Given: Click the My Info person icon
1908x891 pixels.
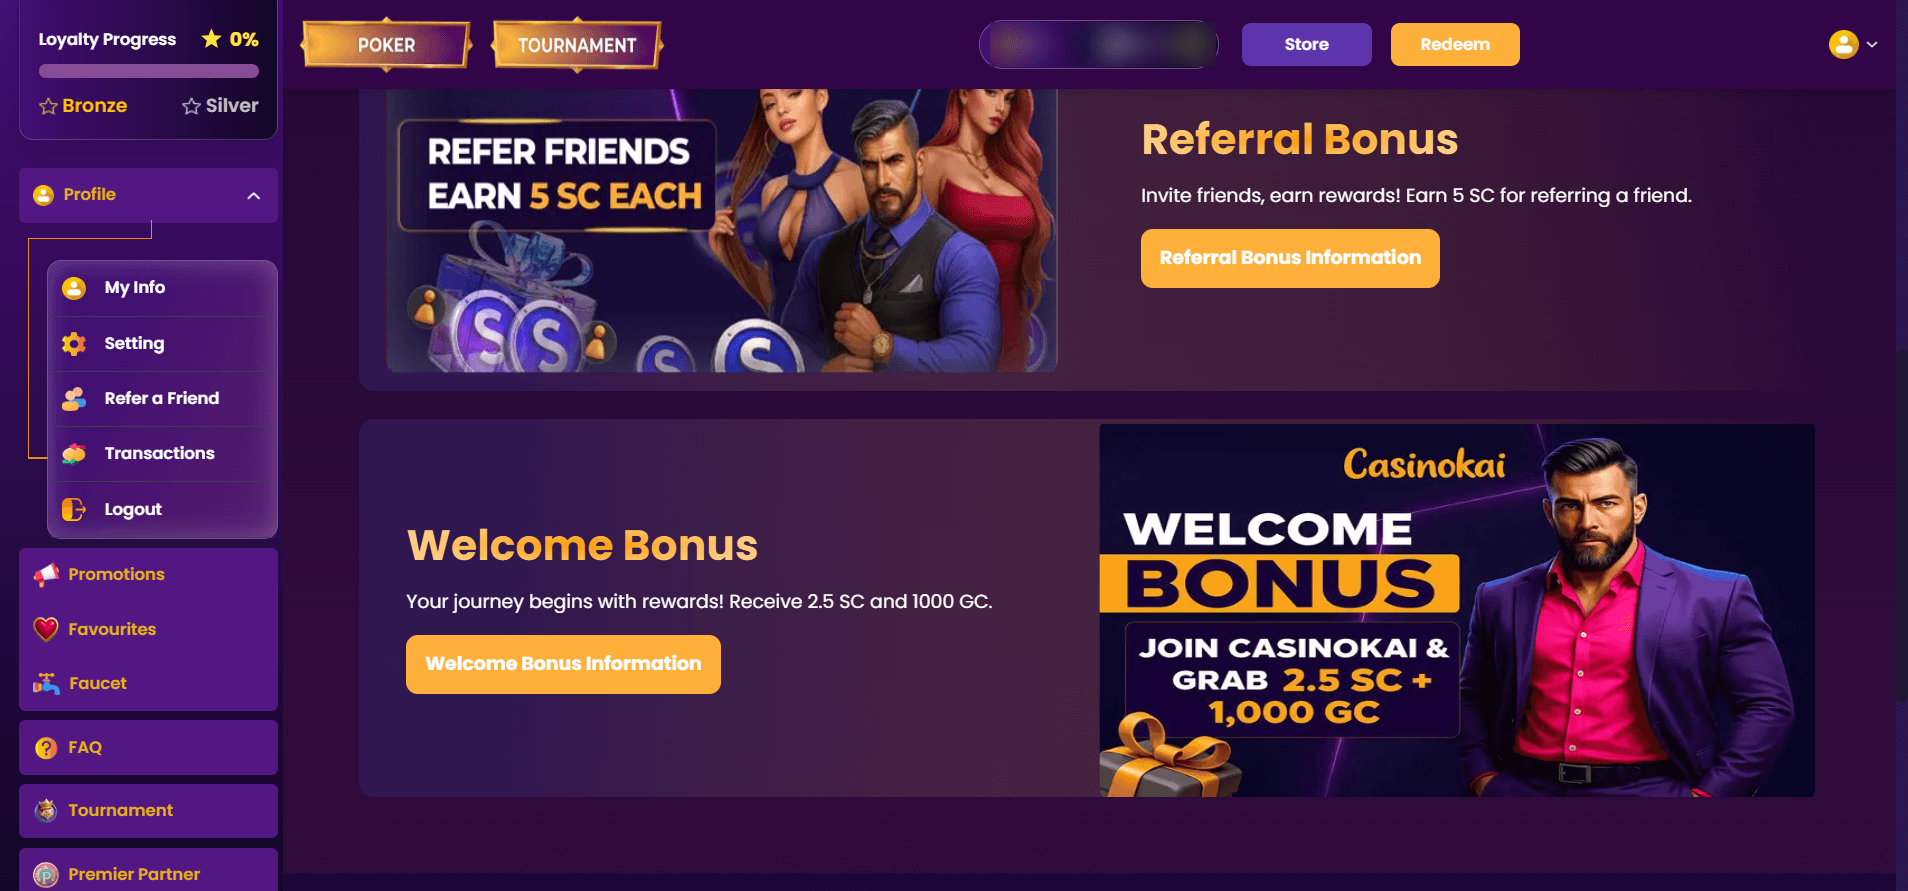Looking at the screenshot, I should click(x=74, y=288).
